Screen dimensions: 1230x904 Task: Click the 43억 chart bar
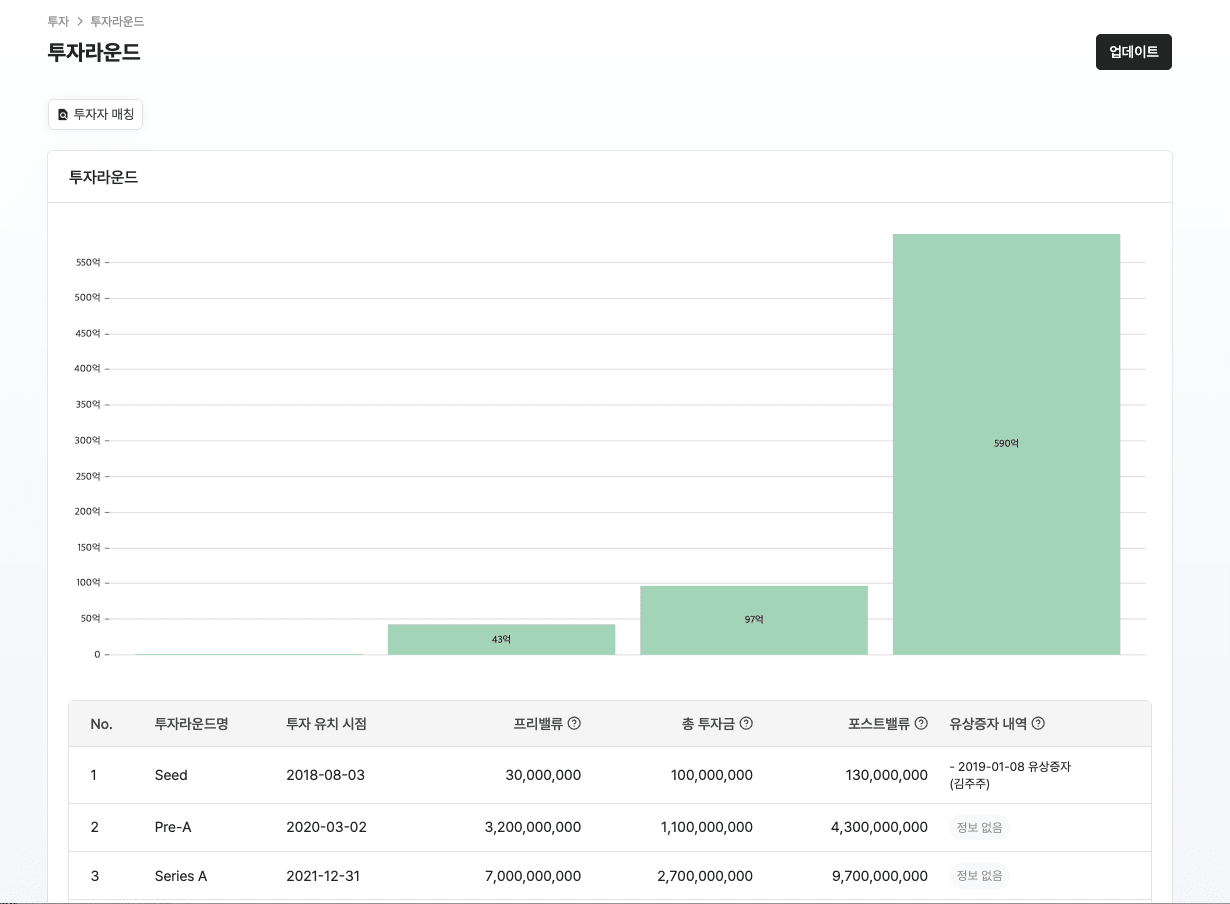(501, 639)
